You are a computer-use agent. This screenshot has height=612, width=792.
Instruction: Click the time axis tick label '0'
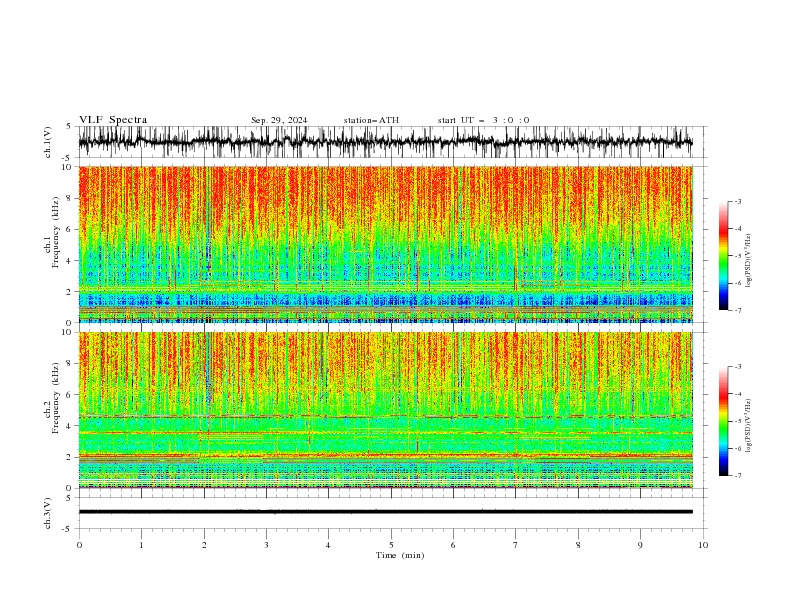pyautogui.click(x=79, y=545)
